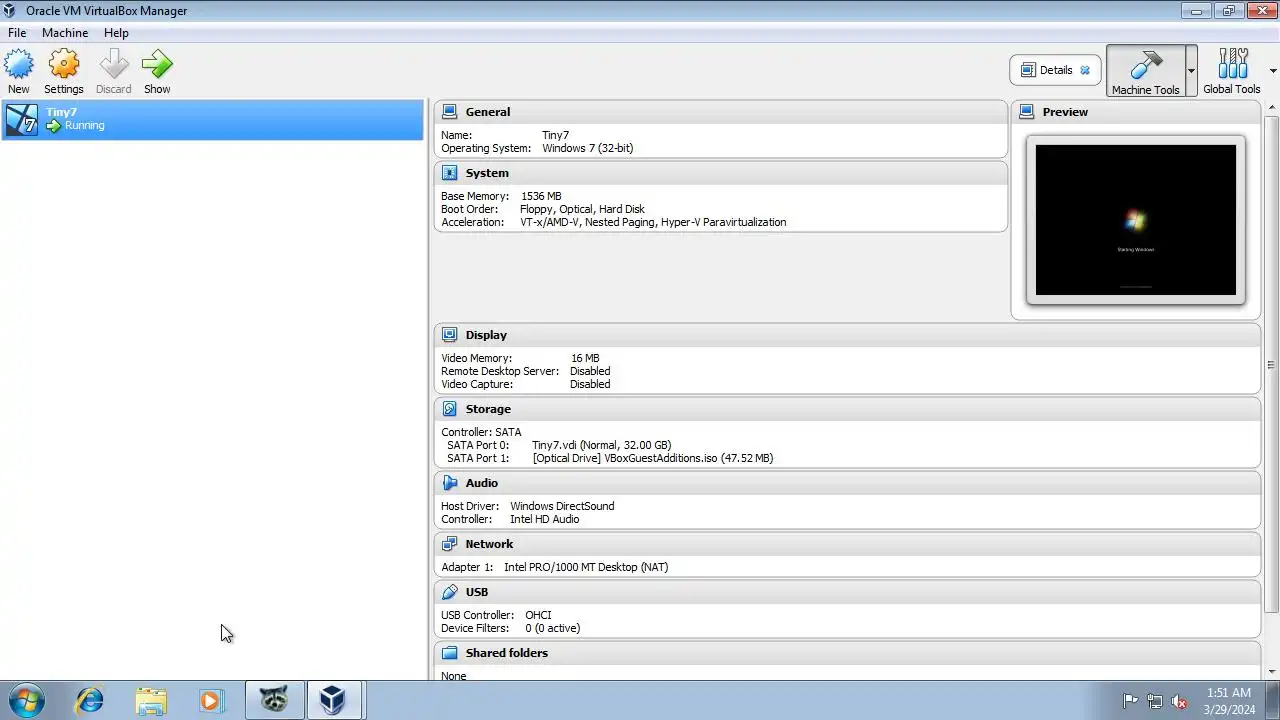
Task: Click the scroll up arrow of details pane
Action: tap(1272, 105)
